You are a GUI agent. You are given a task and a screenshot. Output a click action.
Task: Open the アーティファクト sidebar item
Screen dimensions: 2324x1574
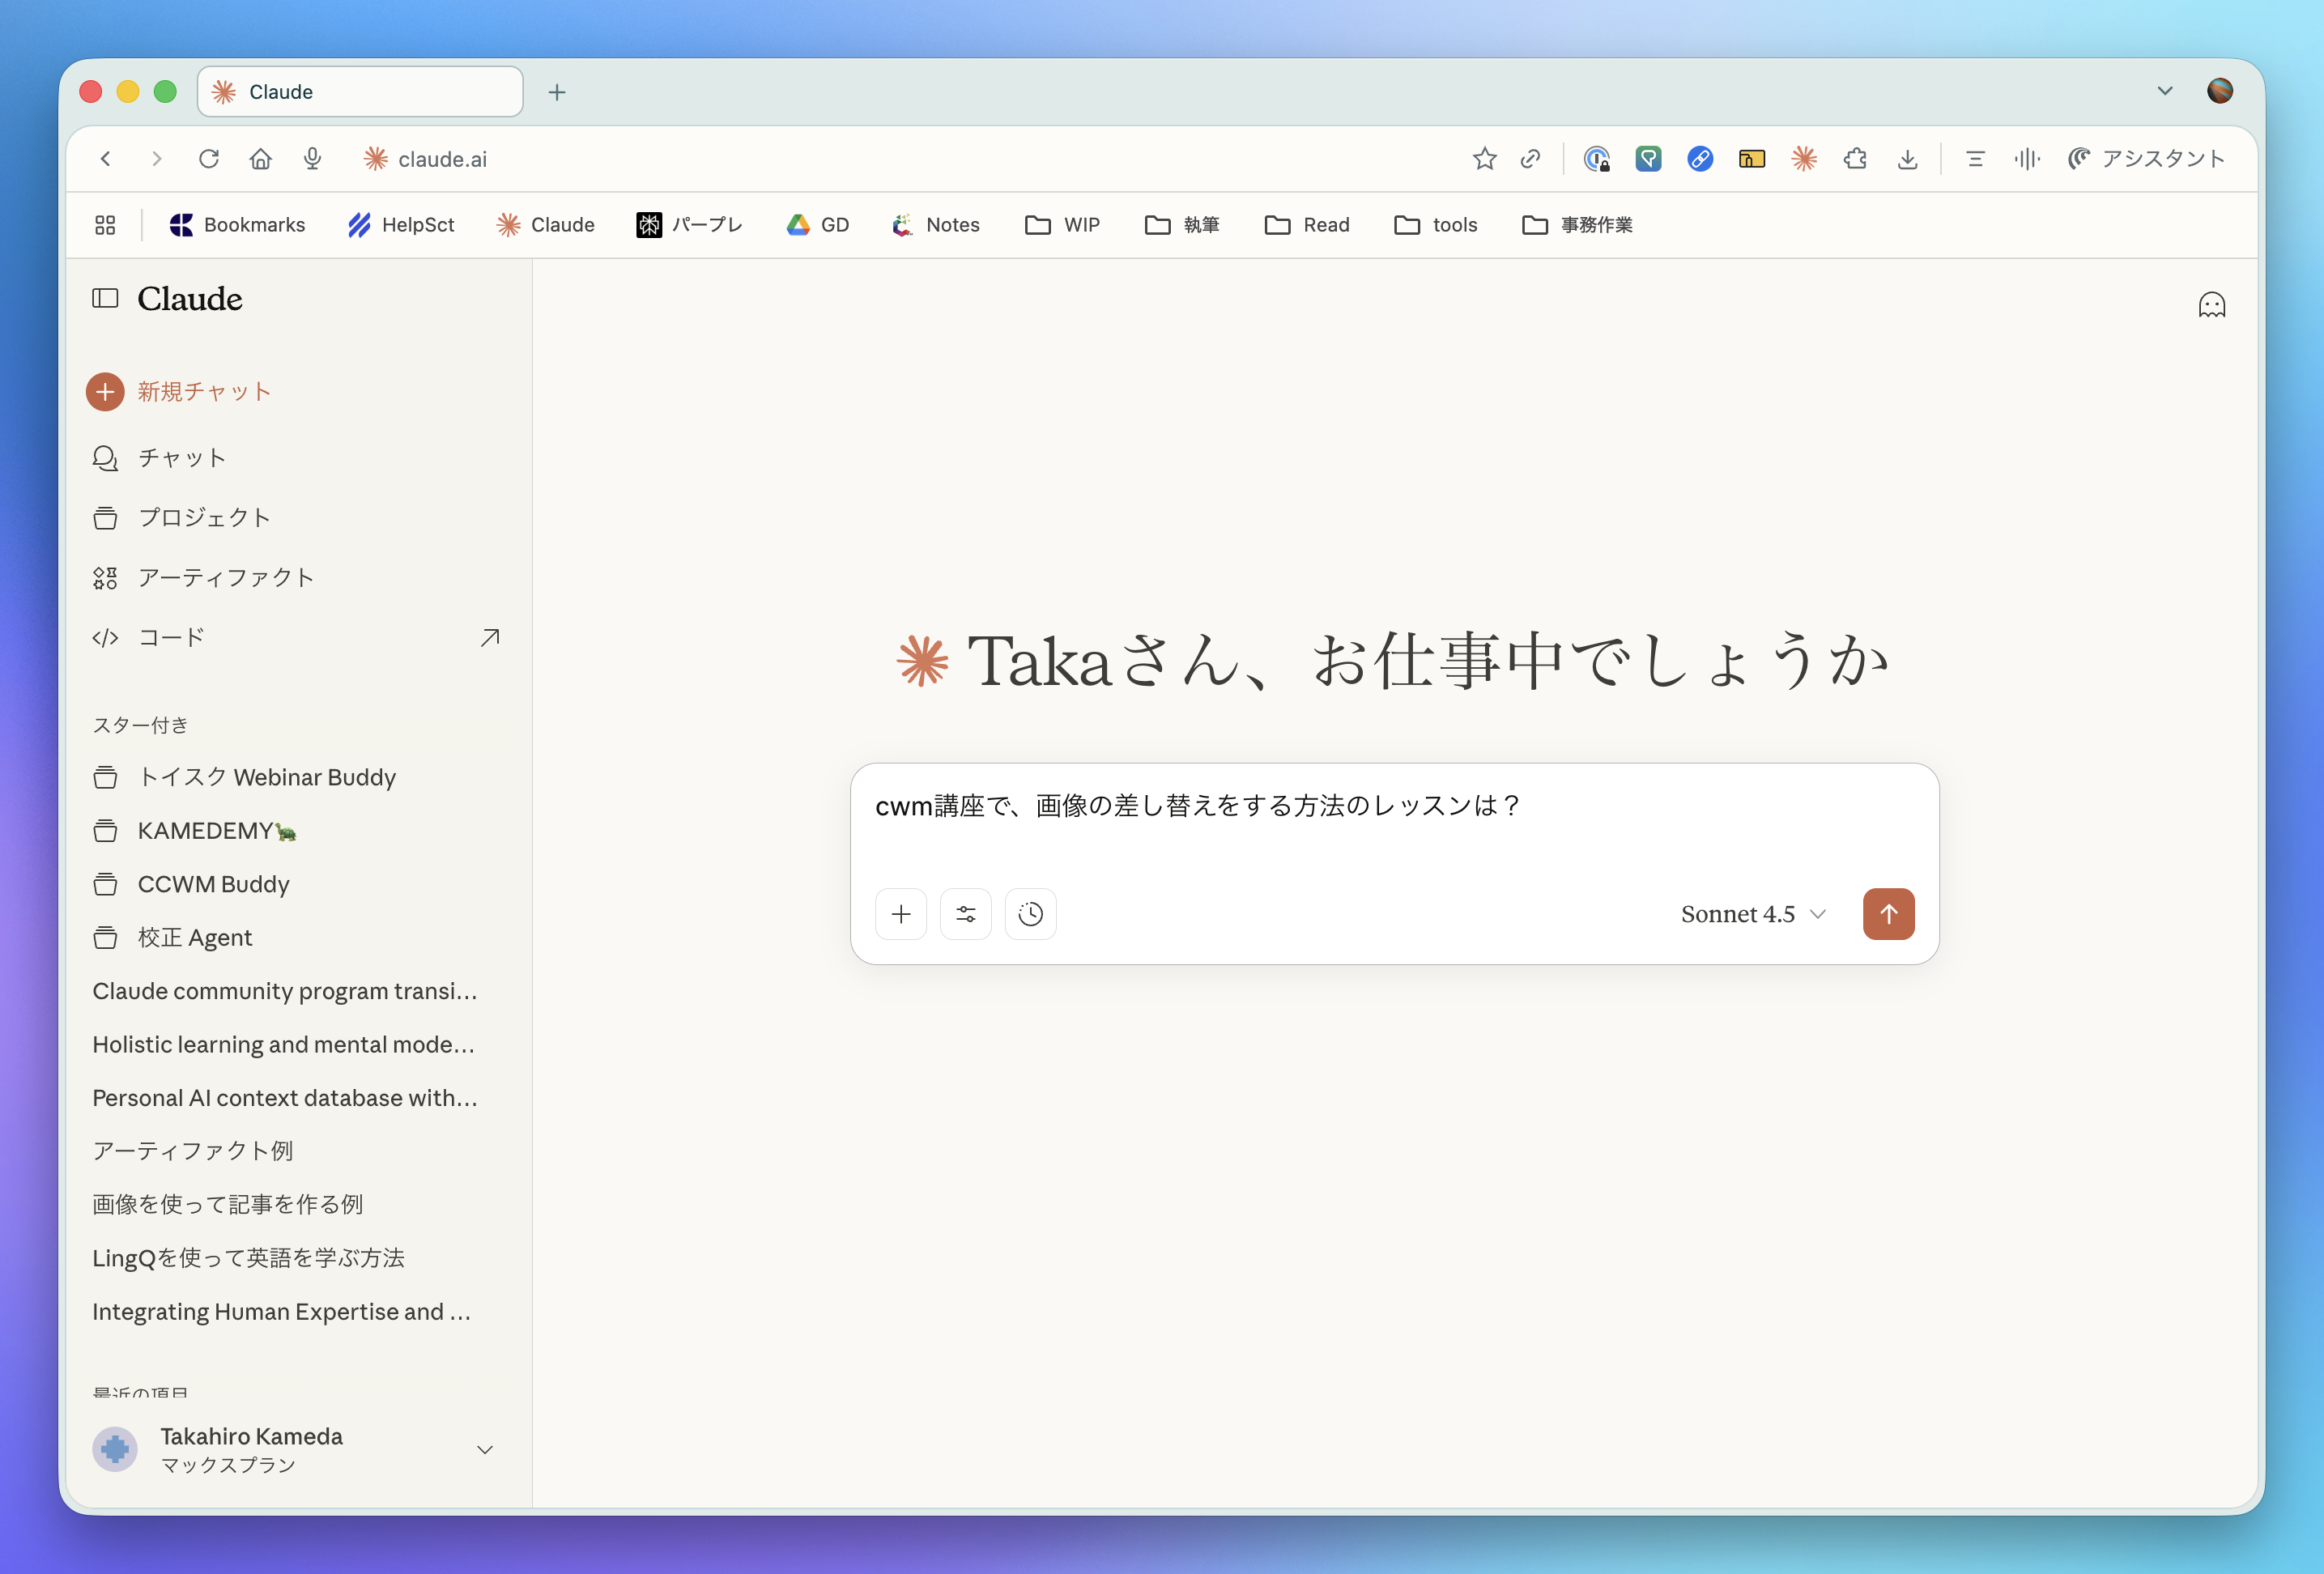click(x=225, y=578)
